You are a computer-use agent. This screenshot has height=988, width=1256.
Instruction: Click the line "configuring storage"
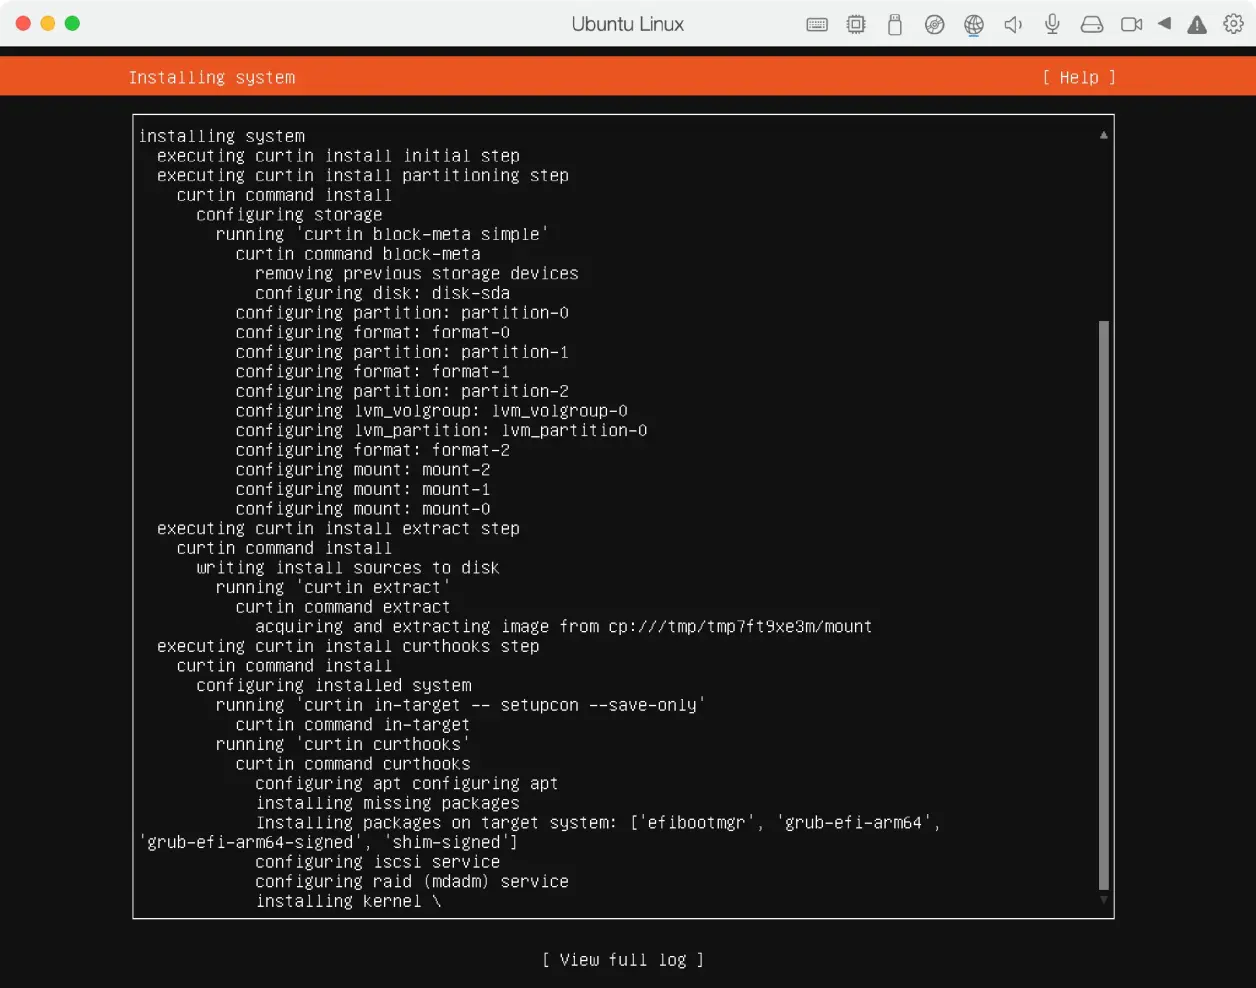click(289, 215)
